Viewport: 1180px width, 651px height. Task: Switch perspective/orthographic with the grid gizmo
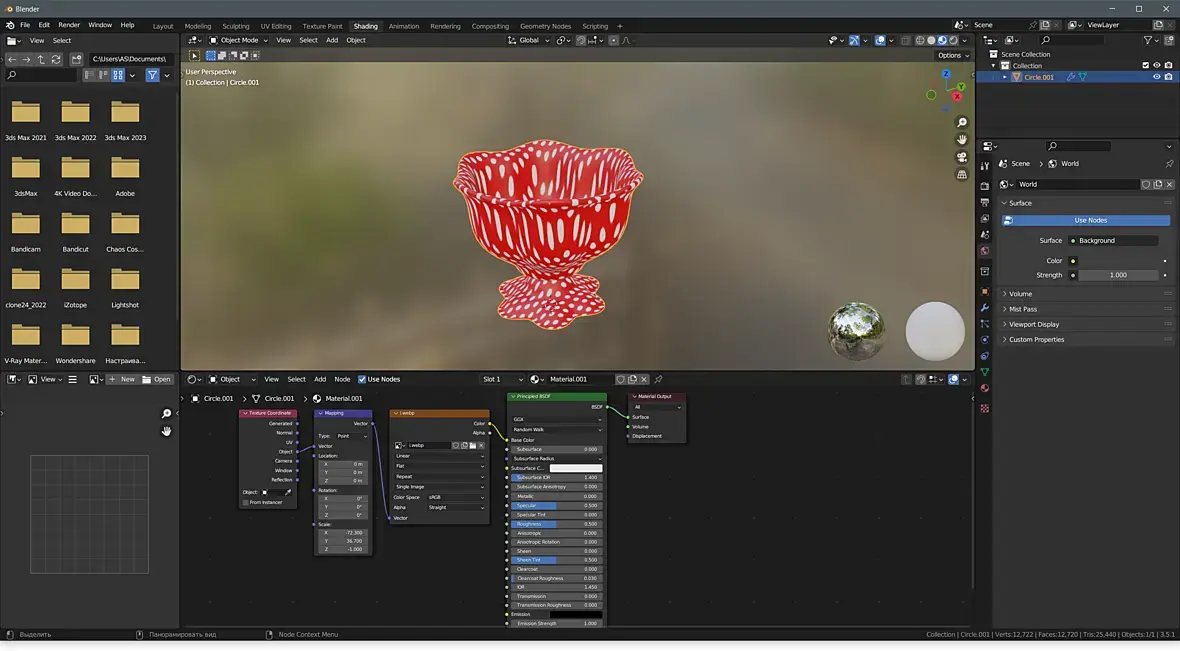pyautogui.click(x=962, y=175)
